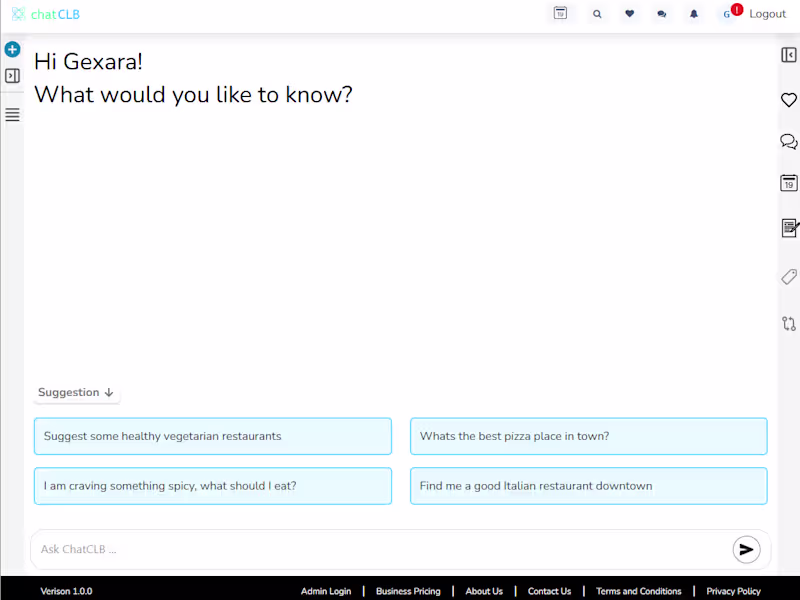Click the 'Hi Gexara!' greeting text
The height and width of the screenshot is (600, 800).
click(88, 62)
